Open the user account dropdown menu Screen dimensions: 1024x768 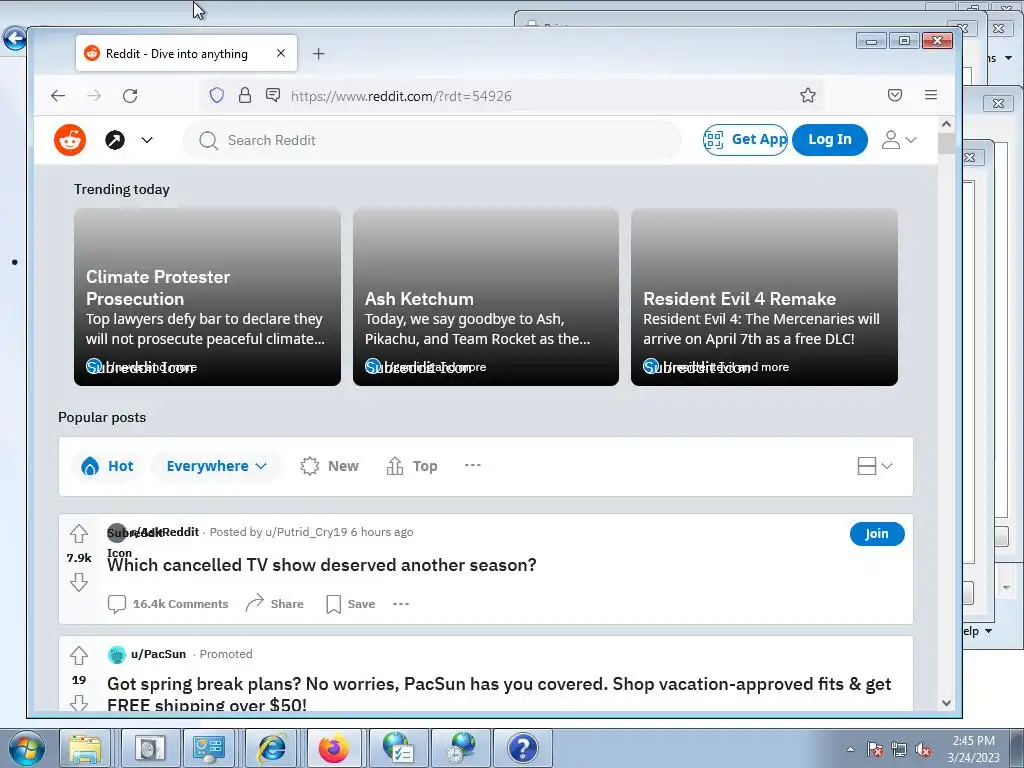[899, 139]
